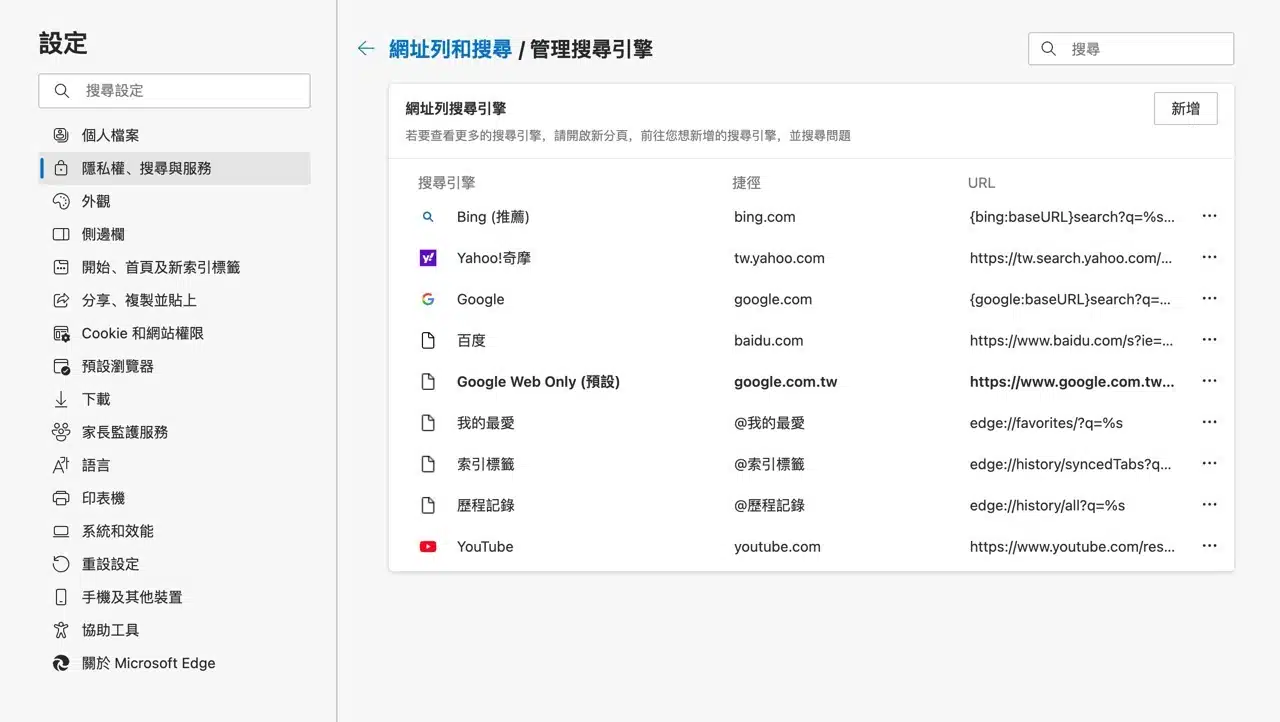Go to 系統和效能 settings section
The image size is (1280, 722).
(x=117, y=531)
